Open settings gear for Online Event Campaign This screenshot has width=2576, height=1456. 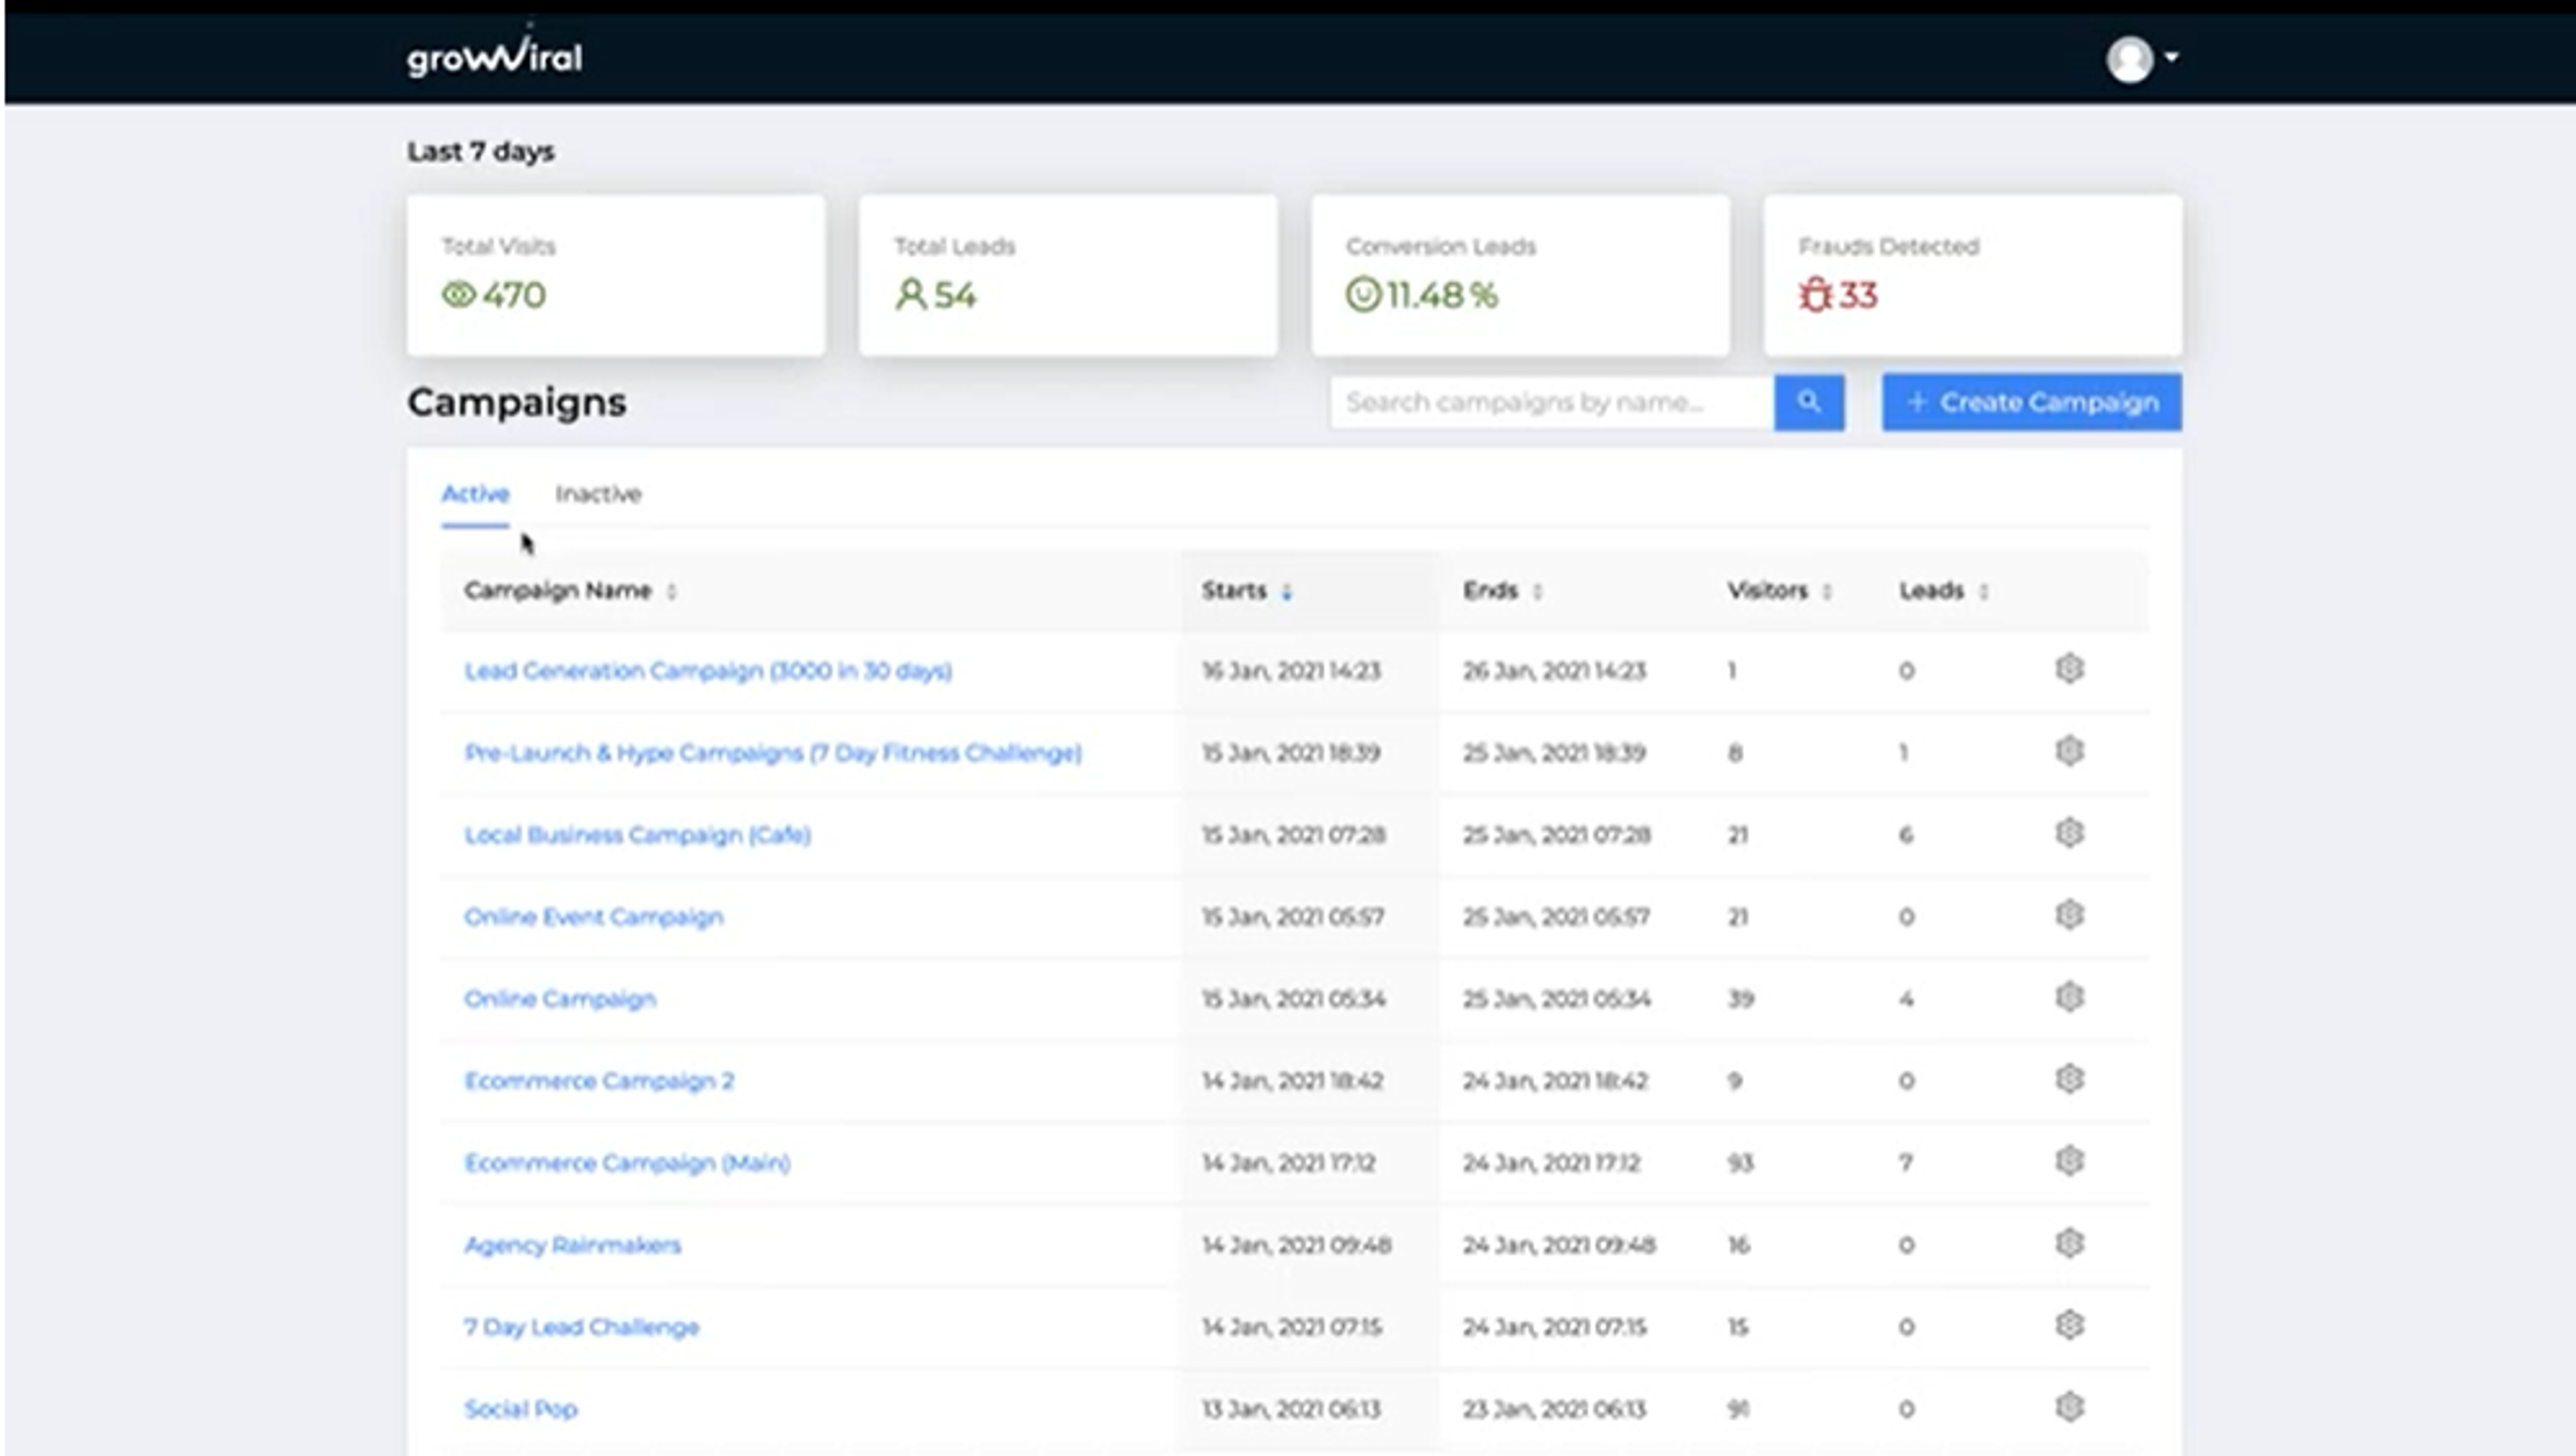[x=2069, y=914]
